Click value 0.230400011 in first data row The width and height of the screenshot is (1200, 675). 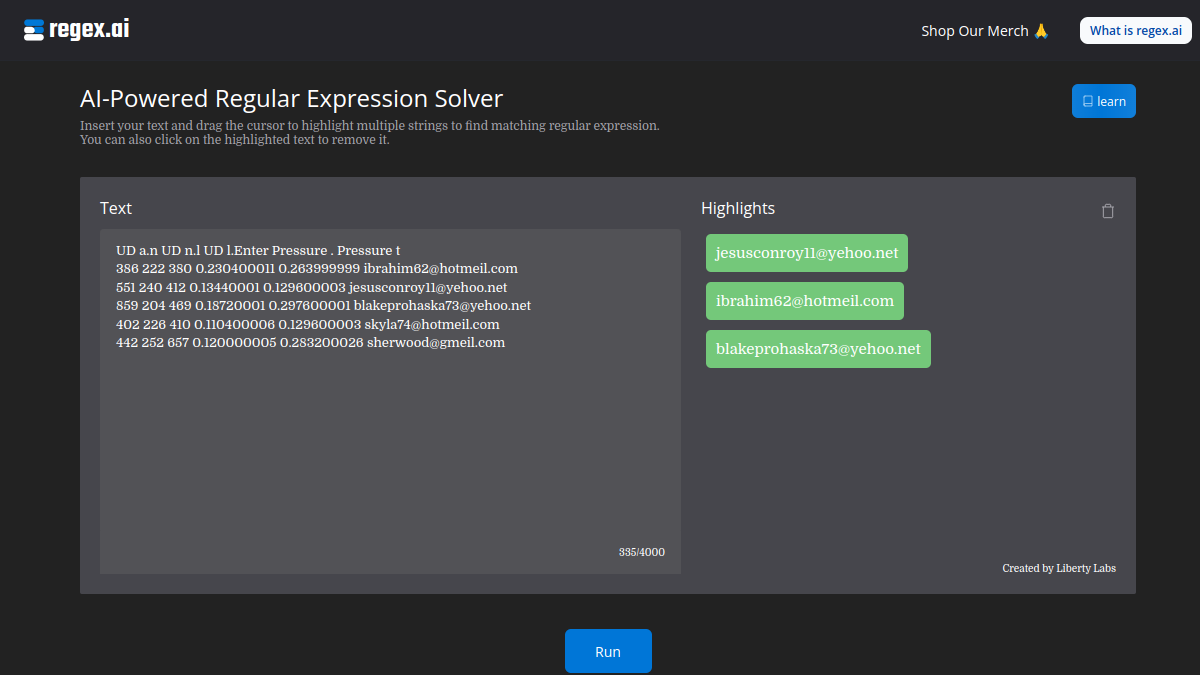tap(235, 268)
